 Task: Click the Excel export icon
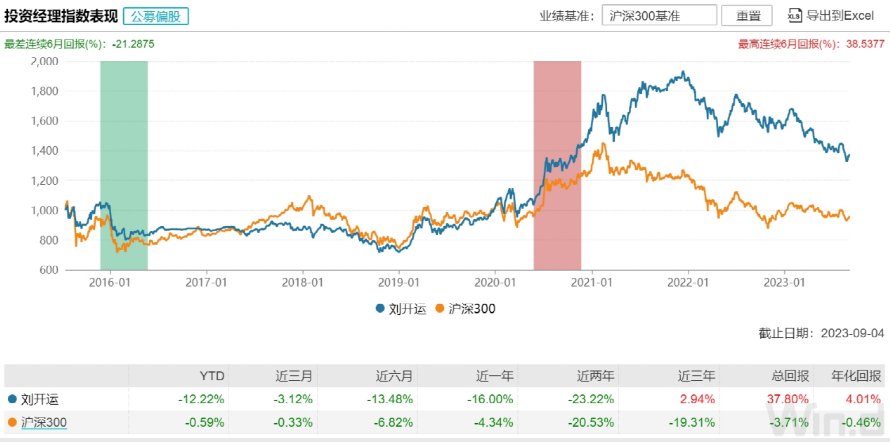click(795, 16)
